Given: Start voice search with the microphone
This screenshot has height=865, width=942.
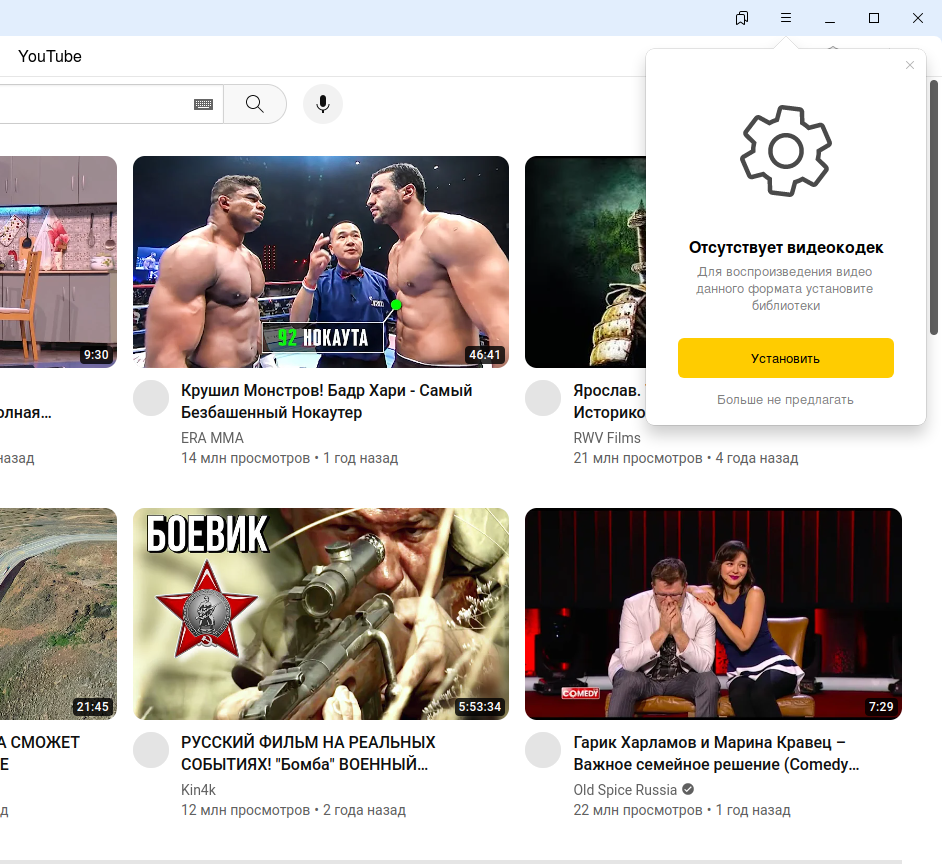Looking at the screenshot, I should pyautogui.click(x=323, y=104).
